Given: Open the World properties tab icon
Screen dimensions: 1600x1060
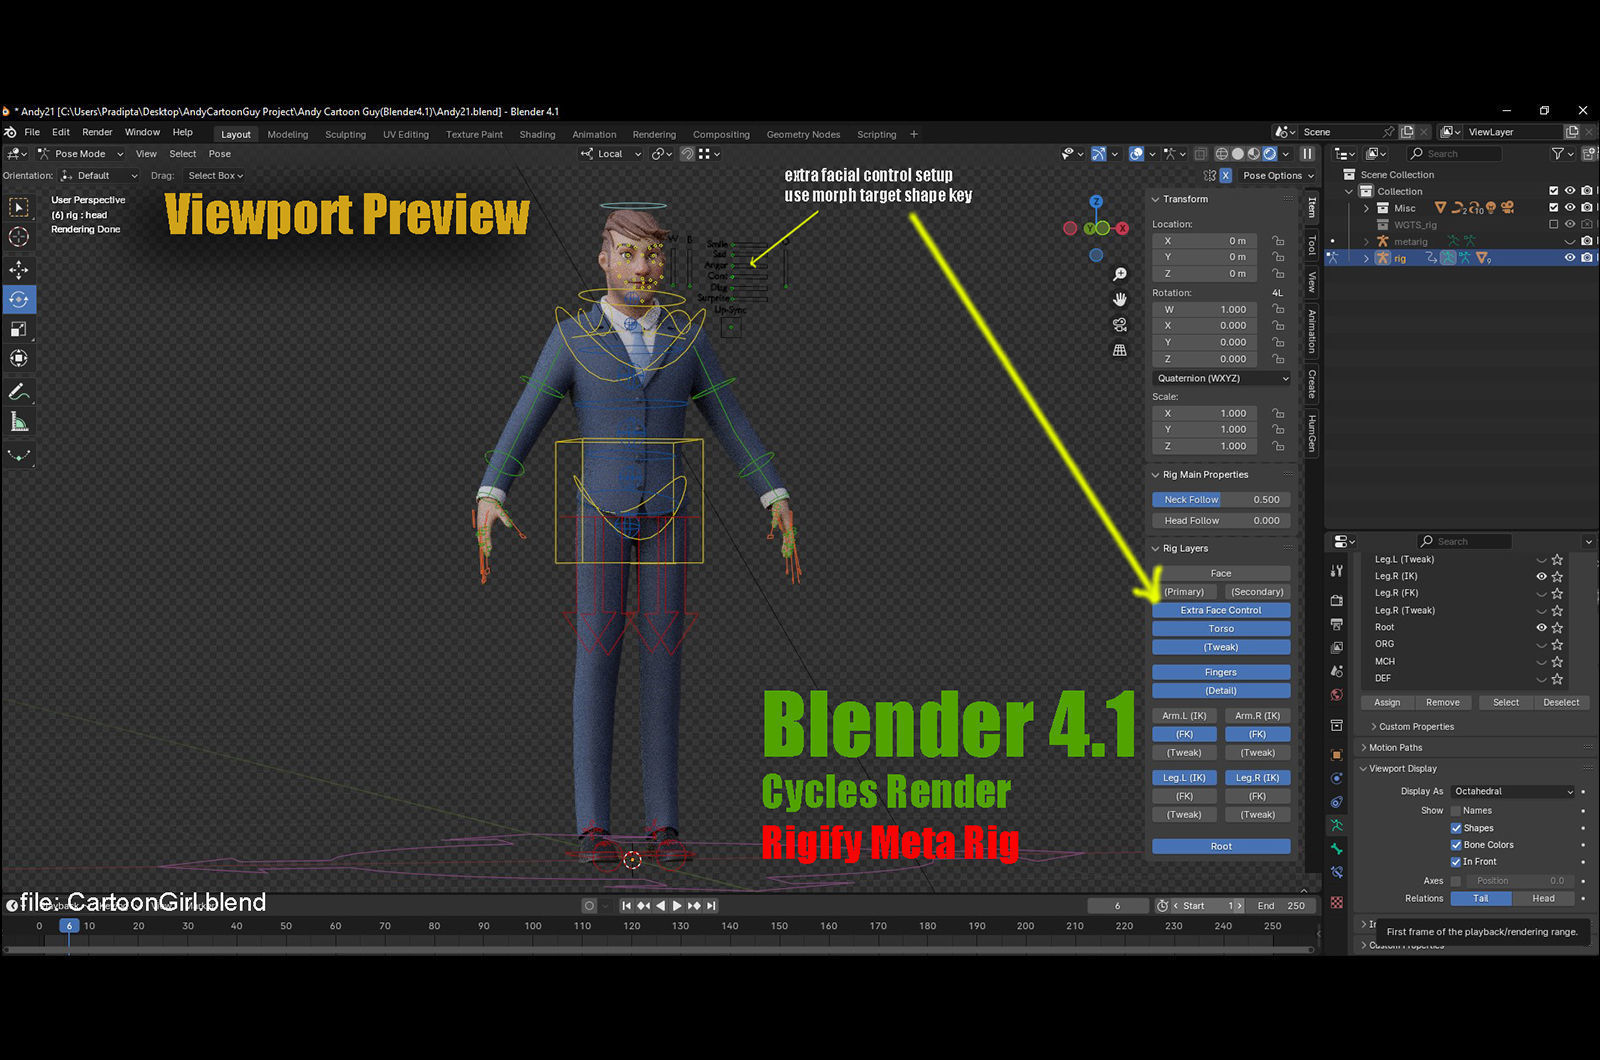Looking at the screenshot, I should point(1337,695).
